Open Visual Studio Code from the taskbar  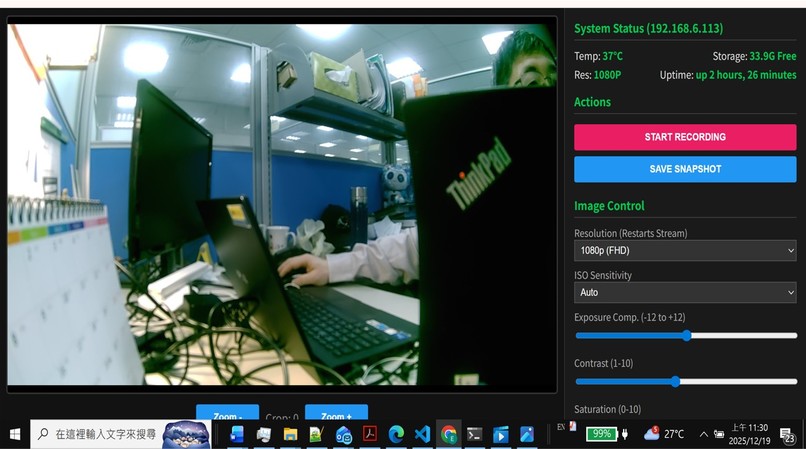tap(423, 435)
